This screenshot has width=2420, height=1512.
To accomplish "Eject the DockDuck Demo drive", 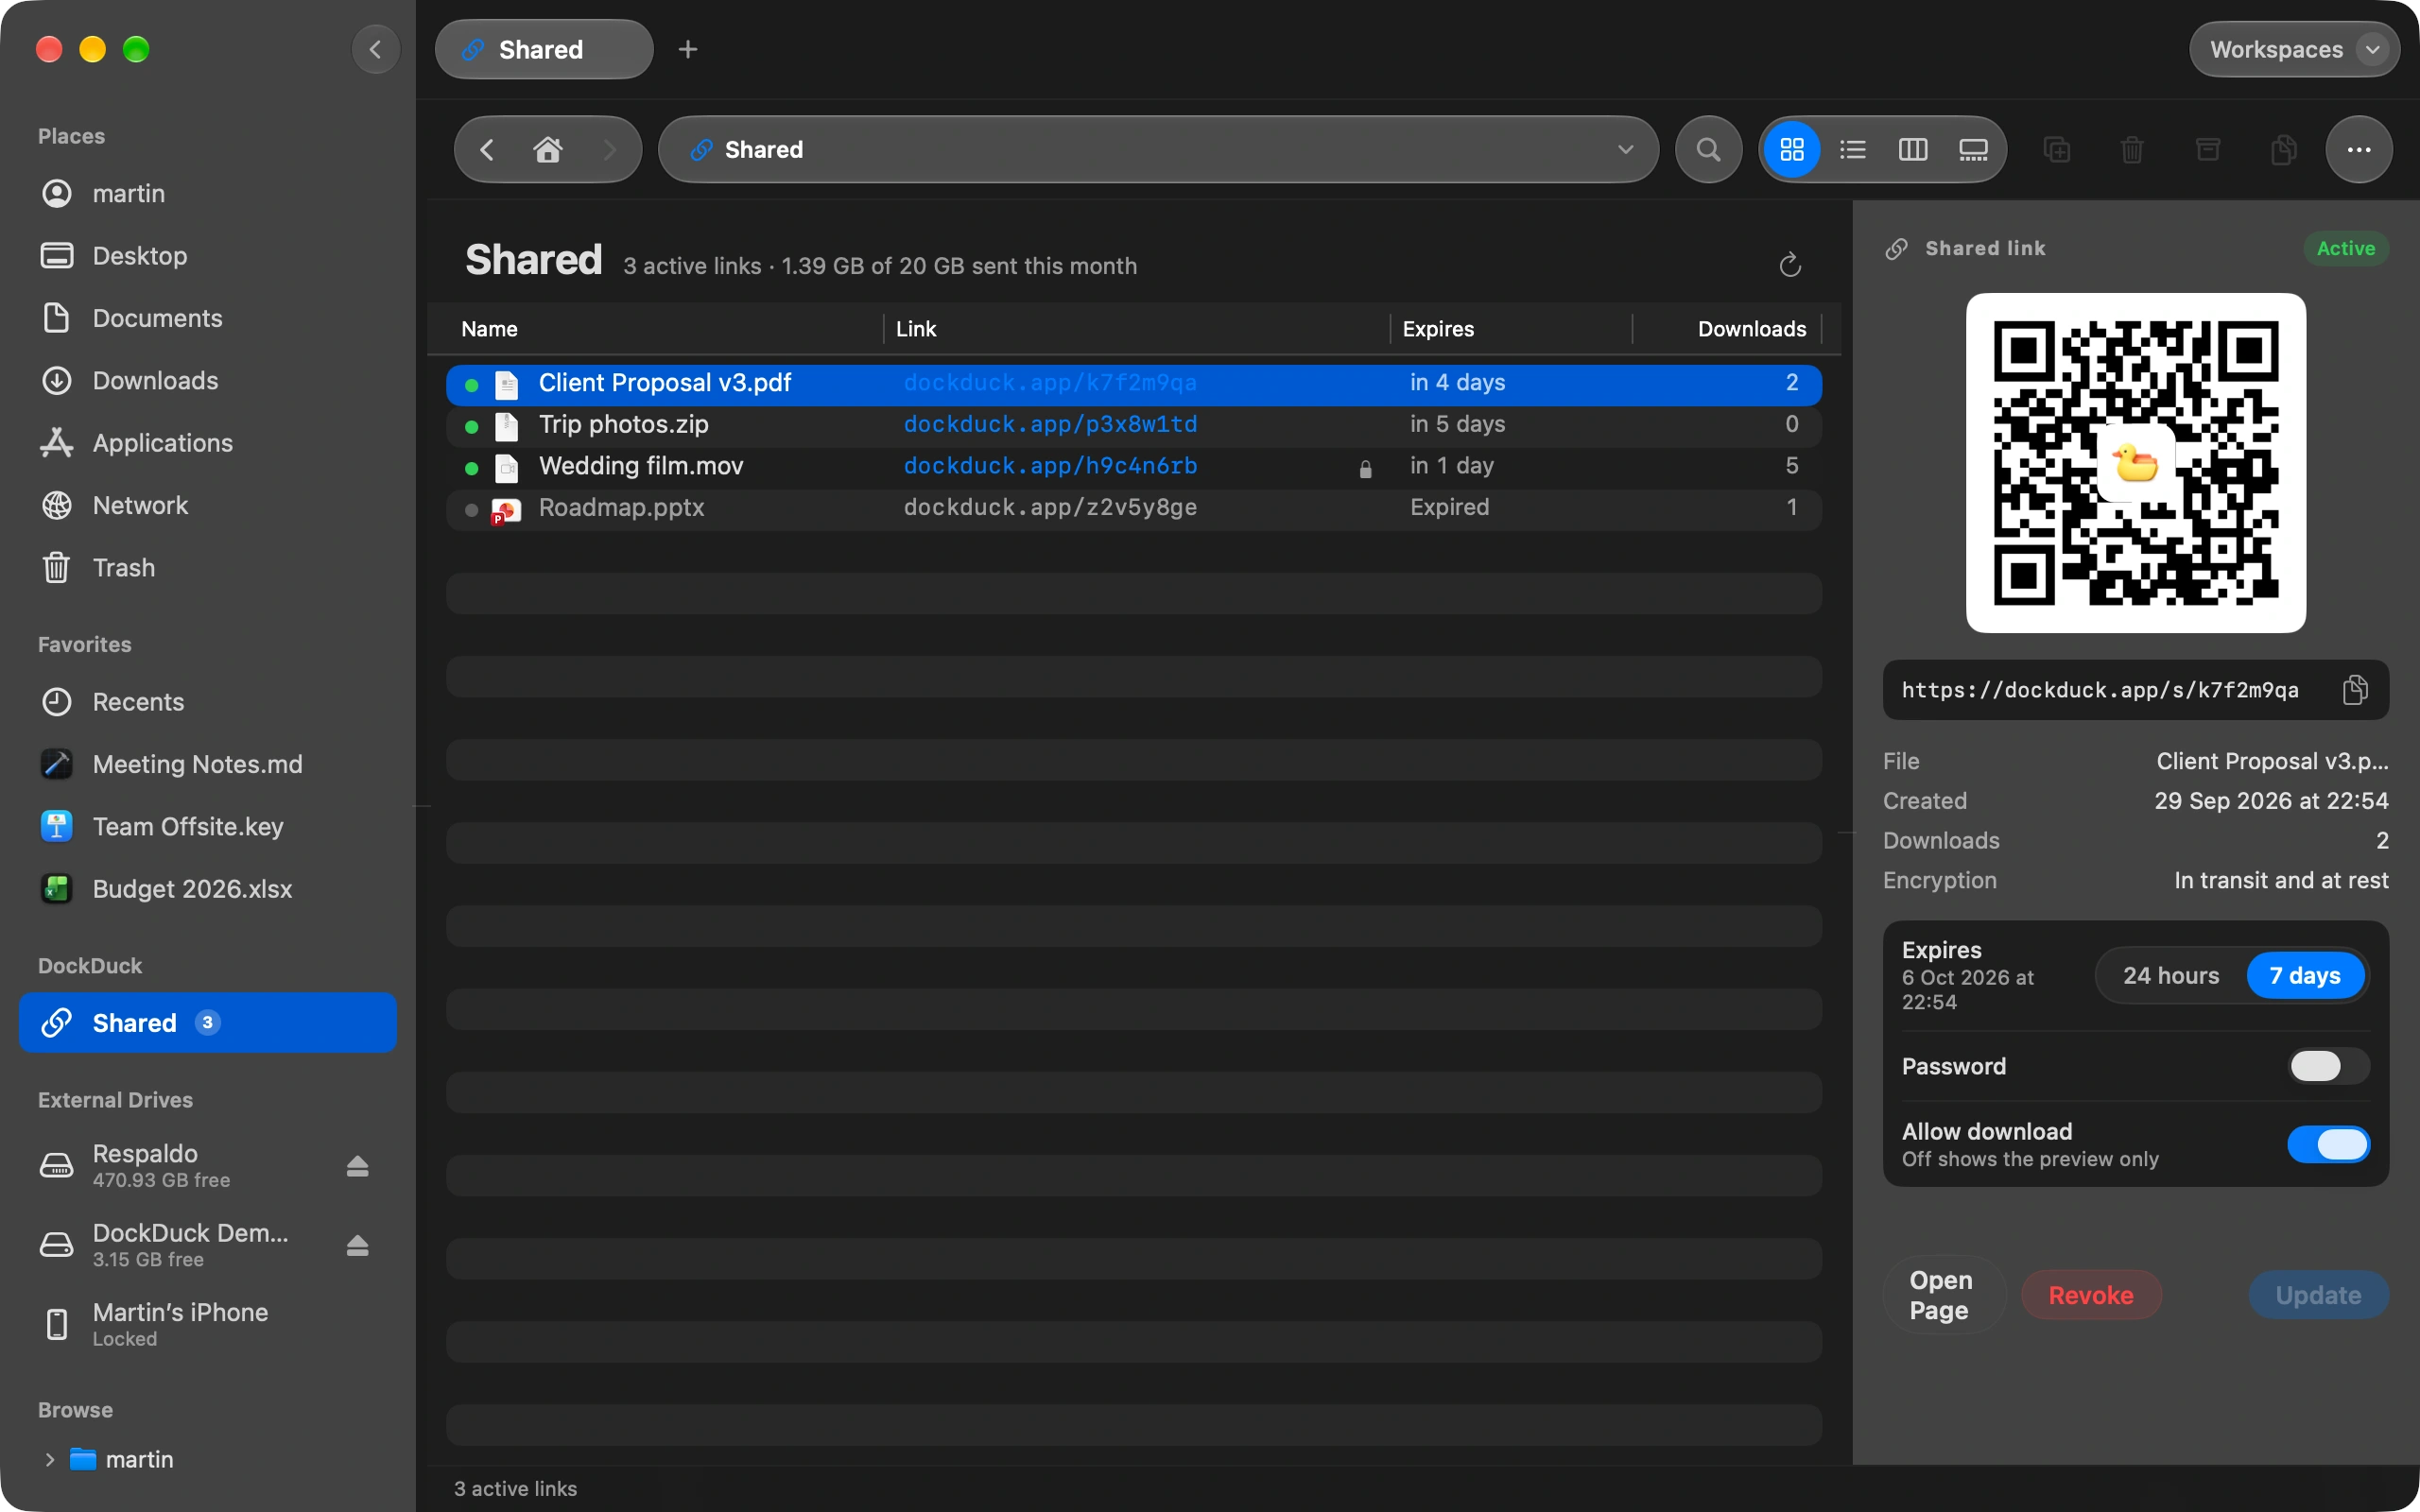I will click(x=357, y=1245).
